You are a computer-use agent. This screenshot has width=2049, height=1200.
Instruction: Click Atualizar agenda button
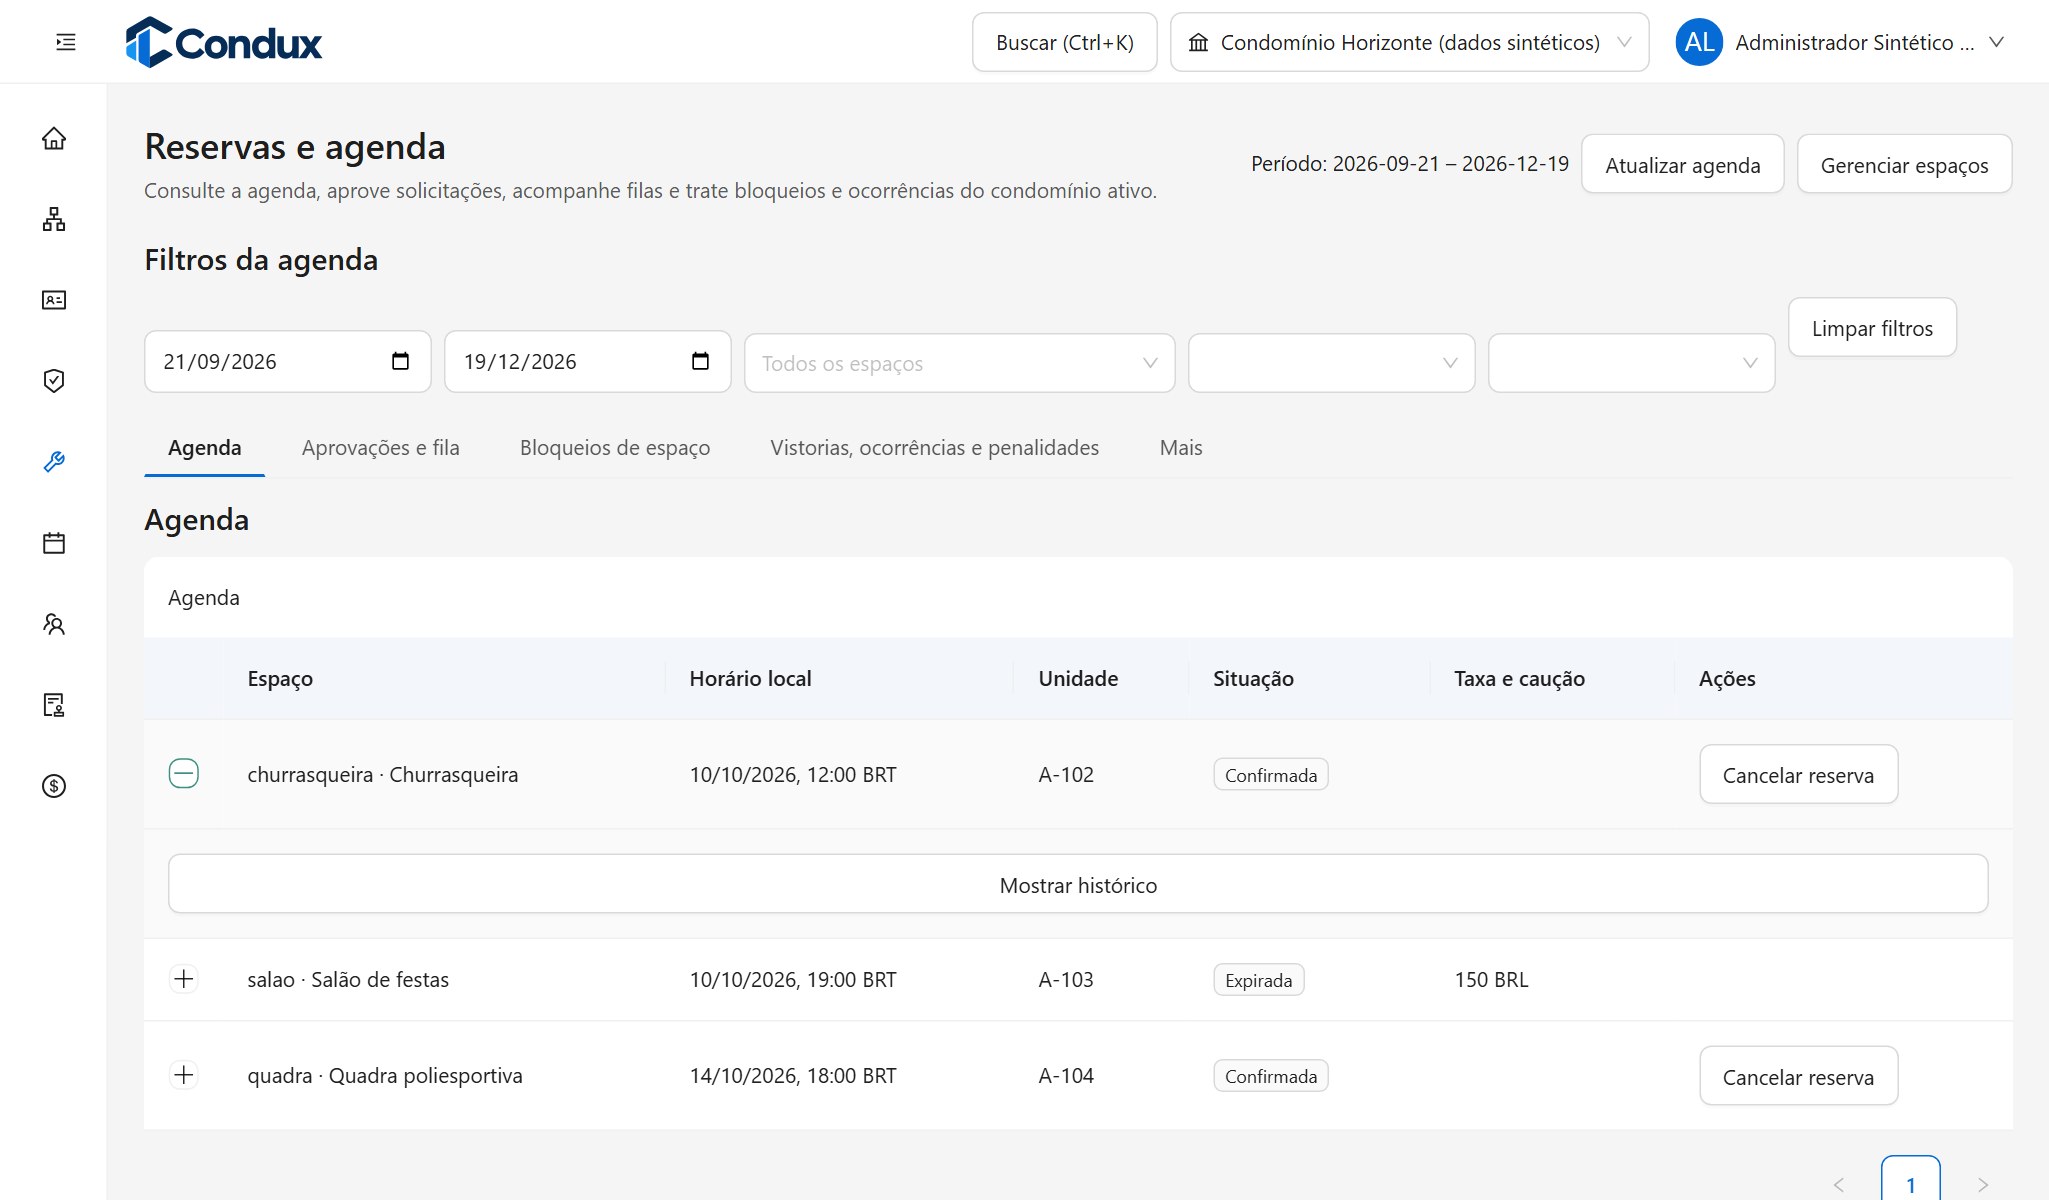coord(1682,164)
